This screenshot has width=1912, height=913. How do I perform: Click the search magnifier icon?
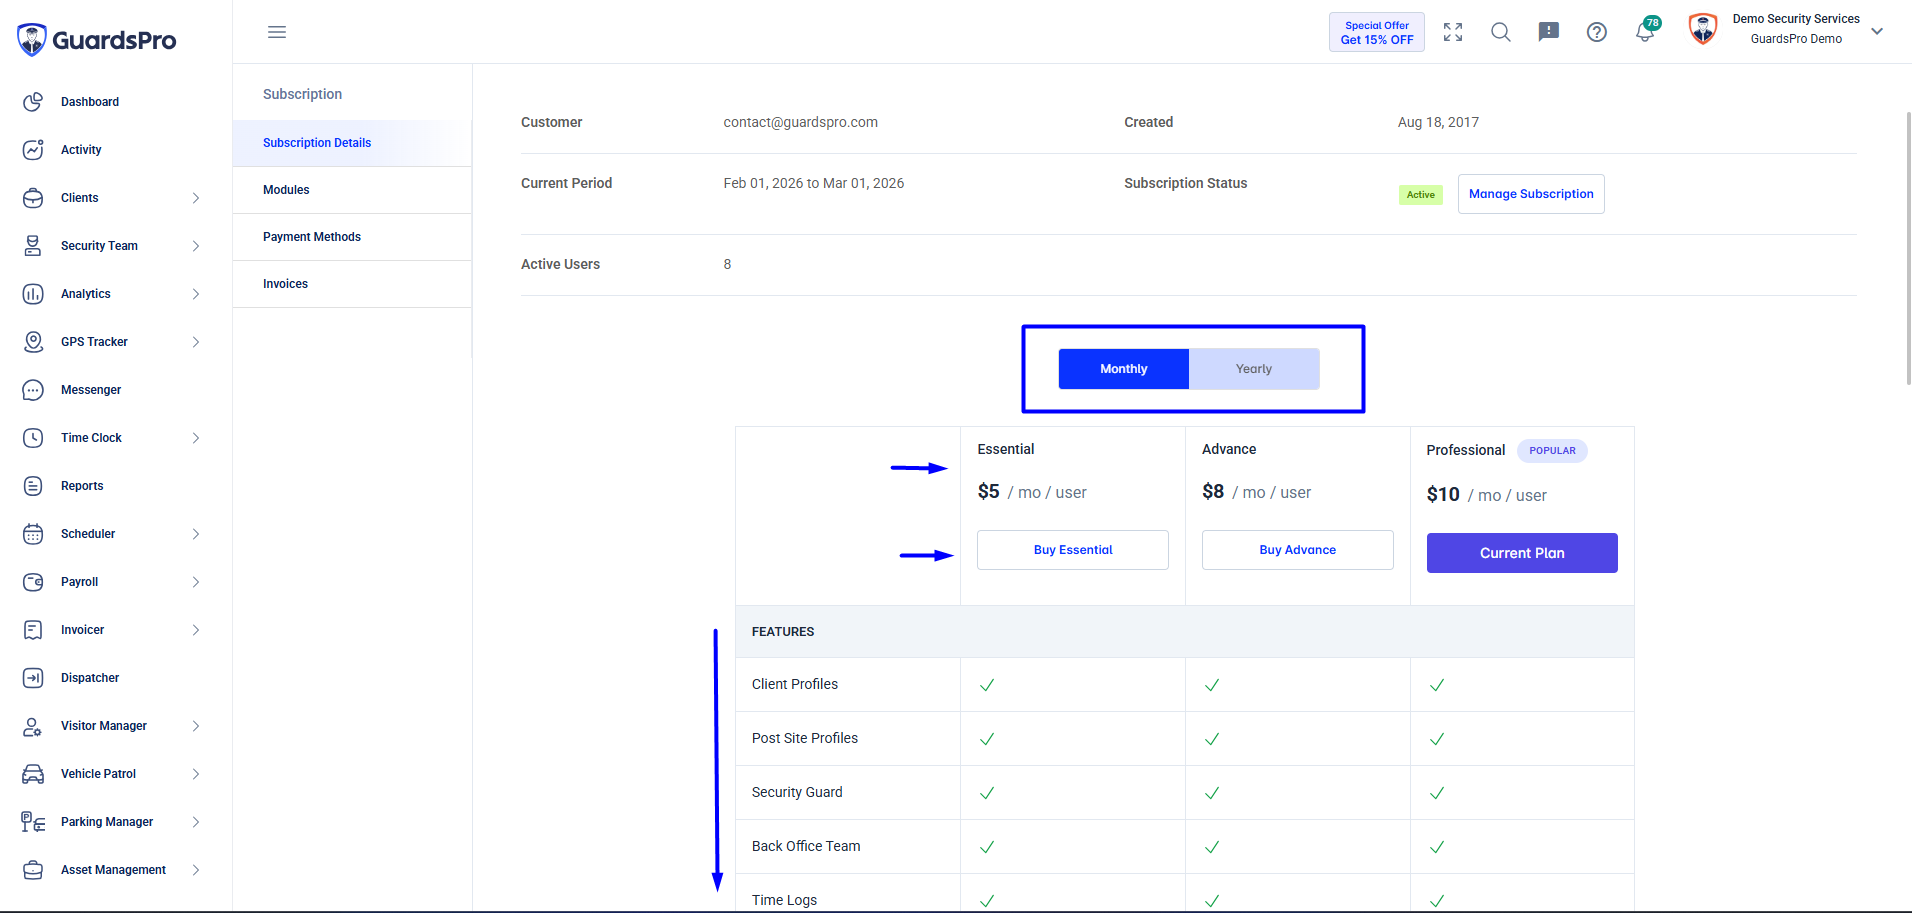point(1500,32)
